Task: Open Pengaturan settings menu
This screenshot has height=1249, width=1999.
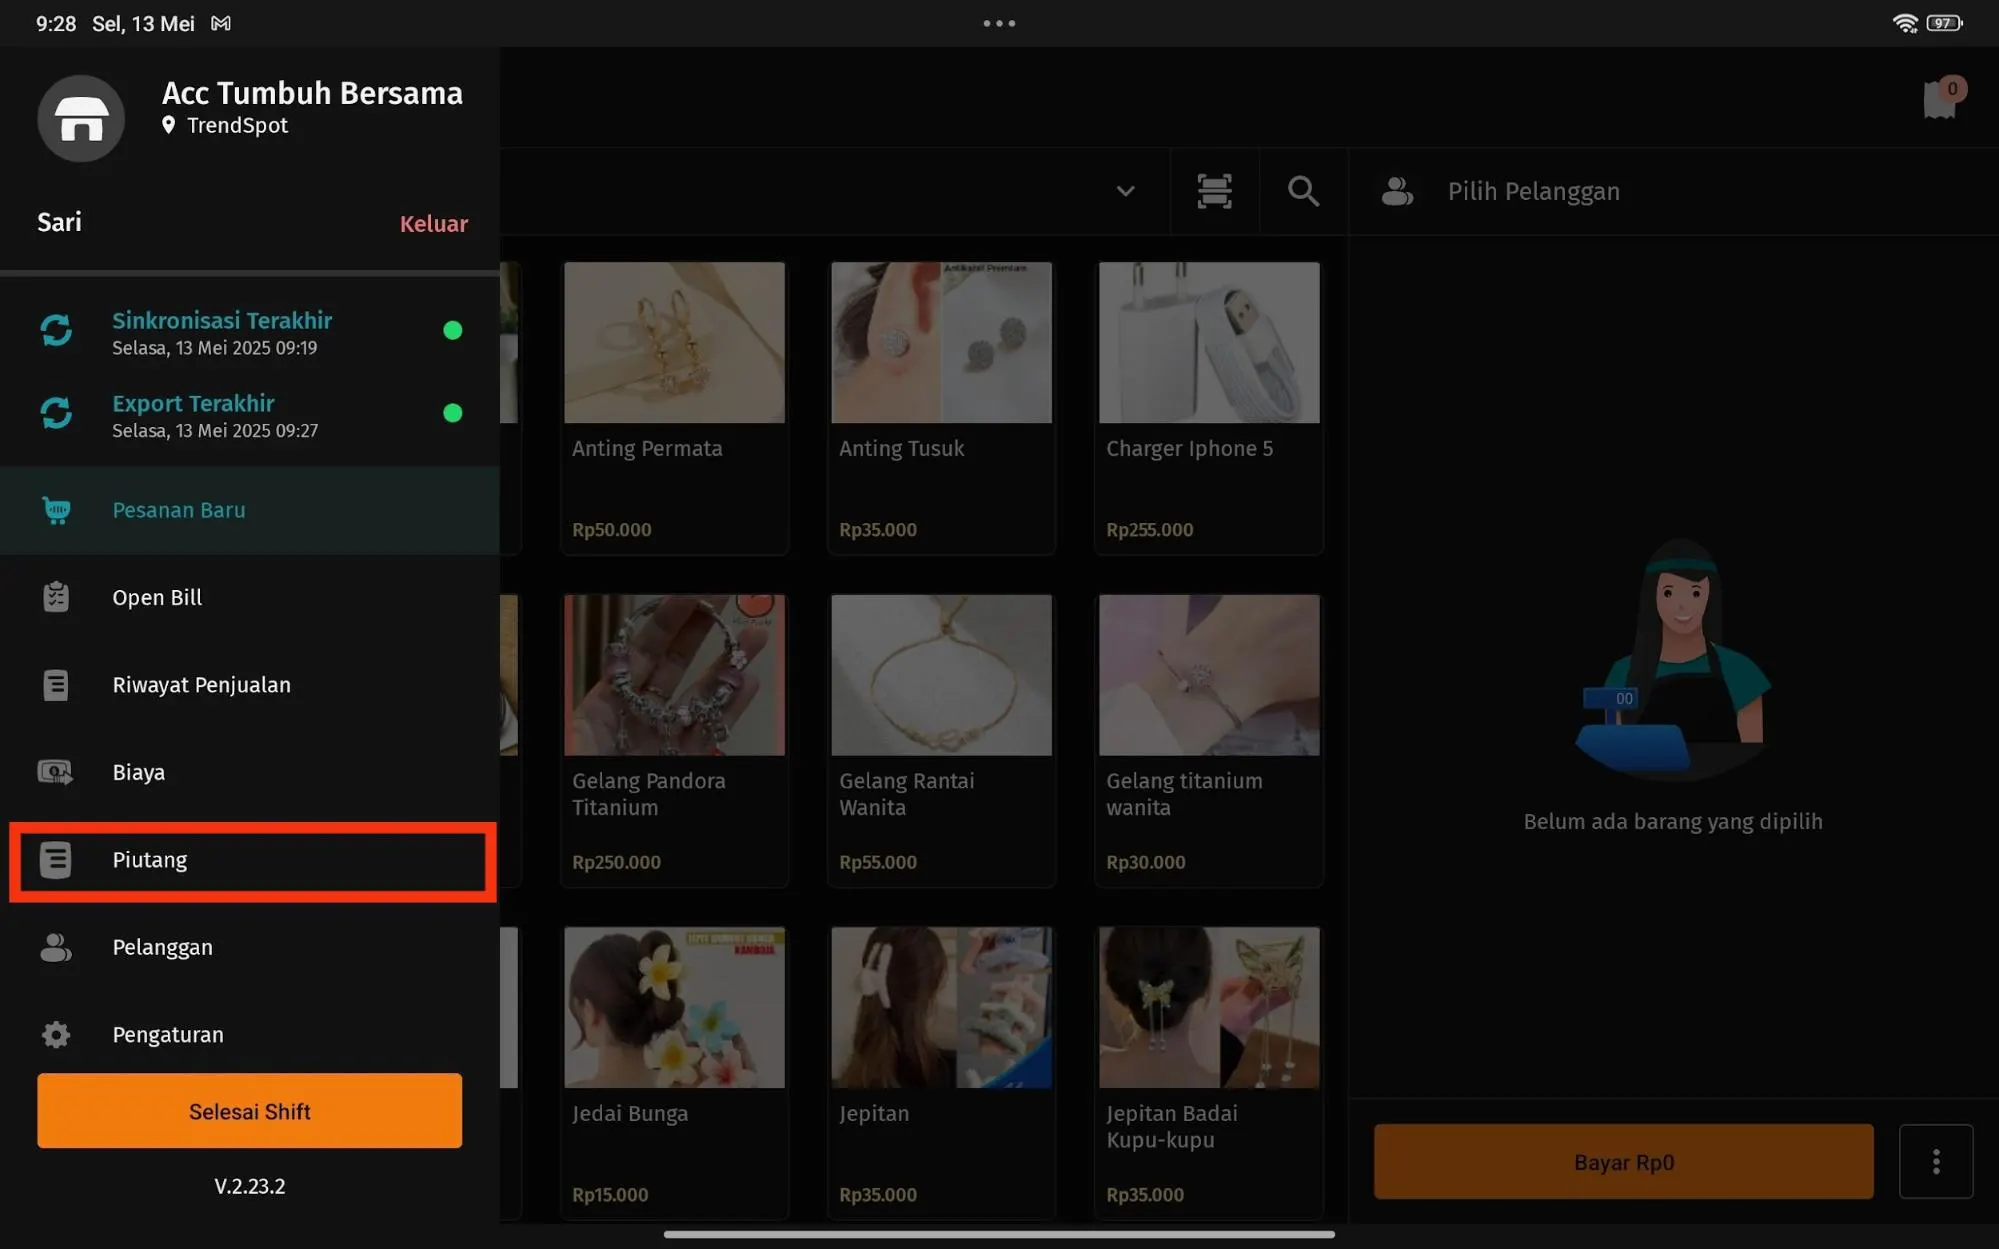Action: (x=250, y=1034)
